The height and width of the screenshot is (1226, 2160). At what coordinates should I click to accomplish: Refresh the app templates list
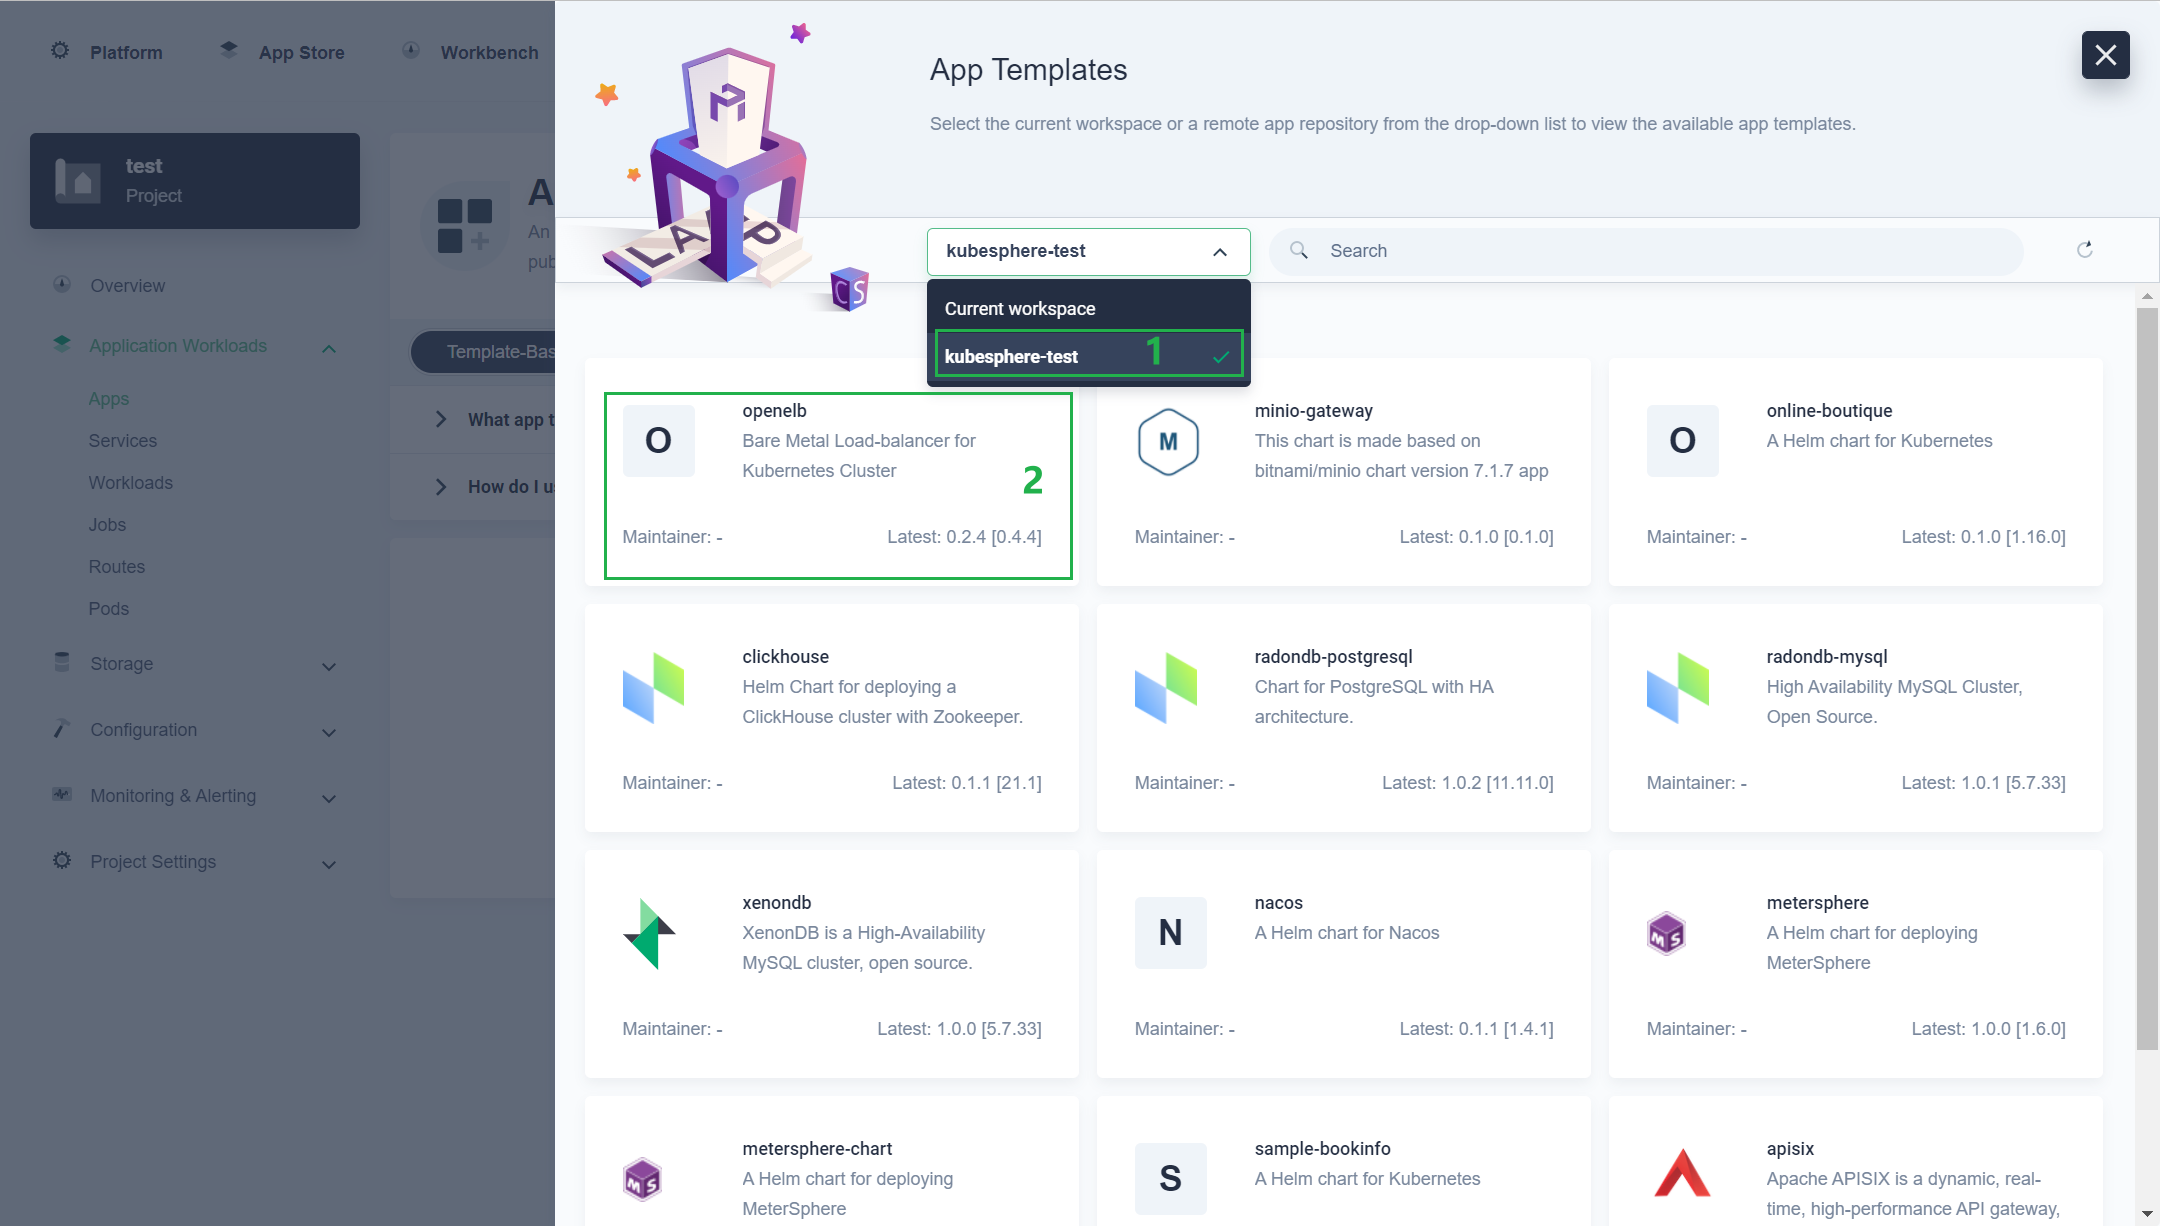pyautogui.click(x=2085, y=250)
